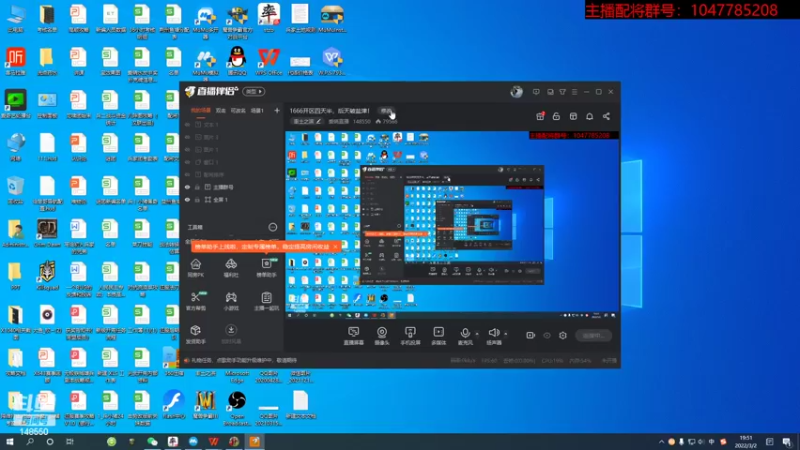Toggle lock on 主播群号 source
The width and height of the screenshot is (800, 450).
click(x=197, y=187)
